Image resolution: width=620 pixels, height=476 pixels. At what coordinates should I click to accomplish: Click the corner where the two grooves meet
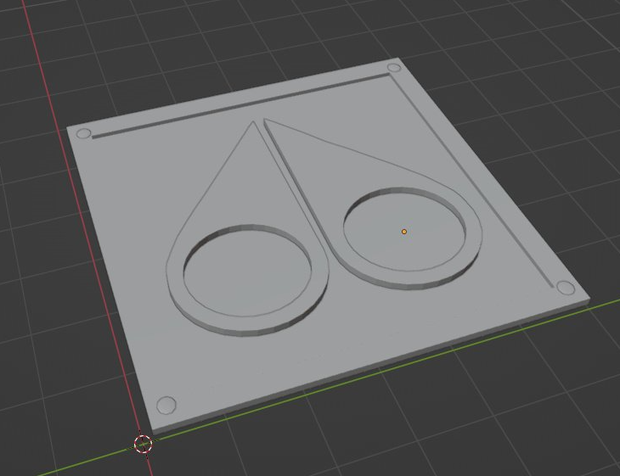coord(389,76)
